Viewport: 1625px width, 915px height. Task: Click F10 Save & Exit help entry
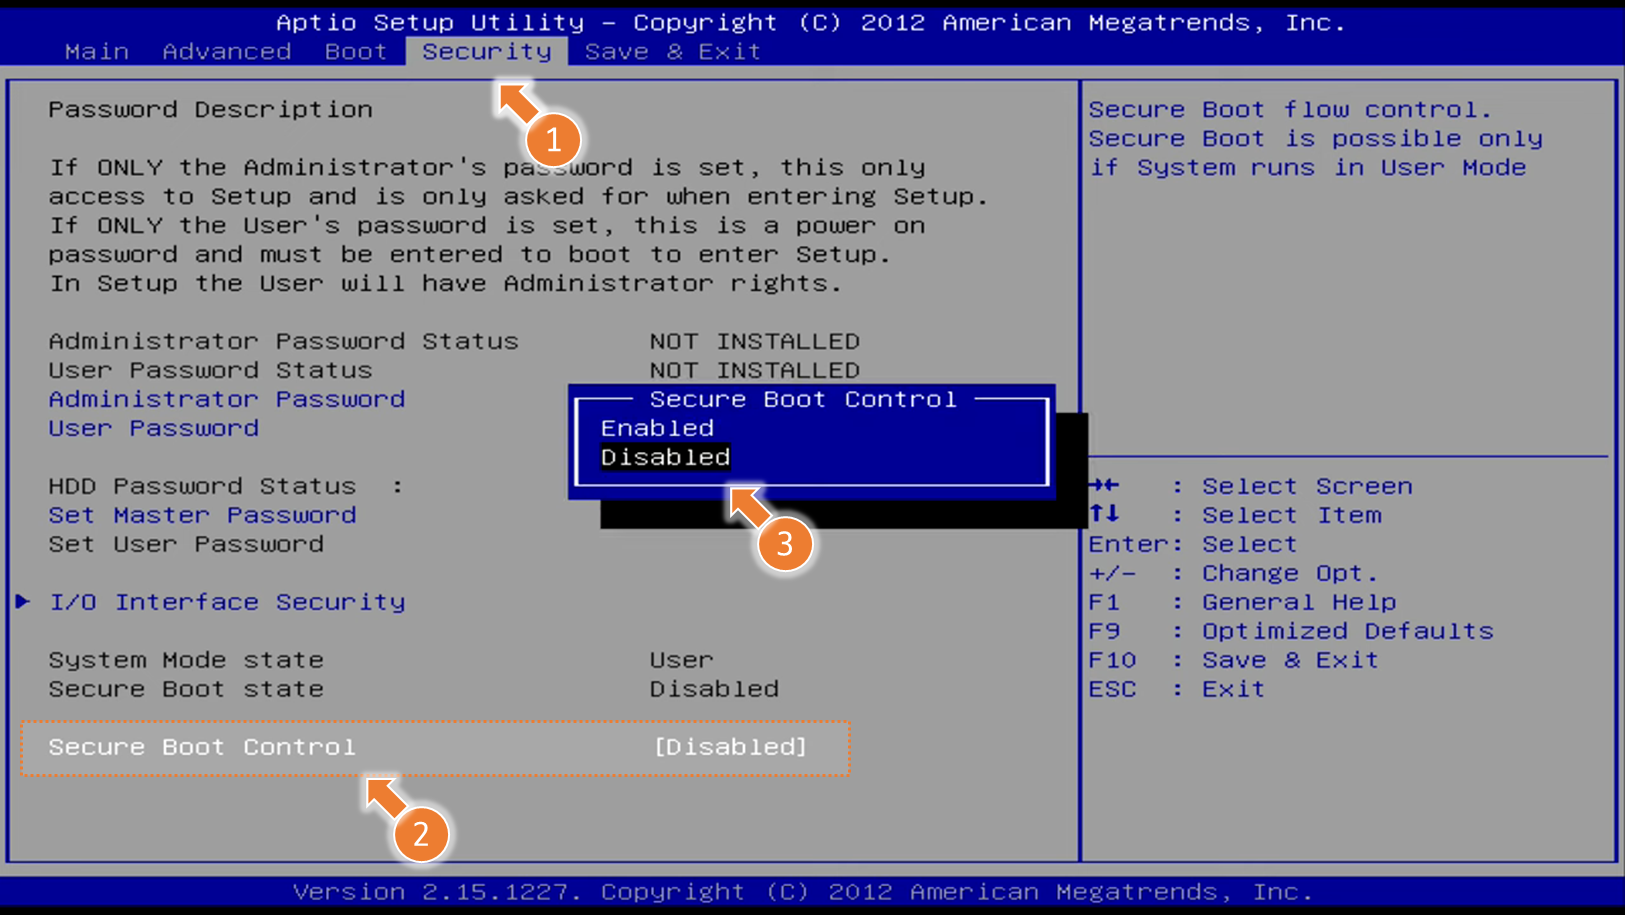(x=1233, y=660)
